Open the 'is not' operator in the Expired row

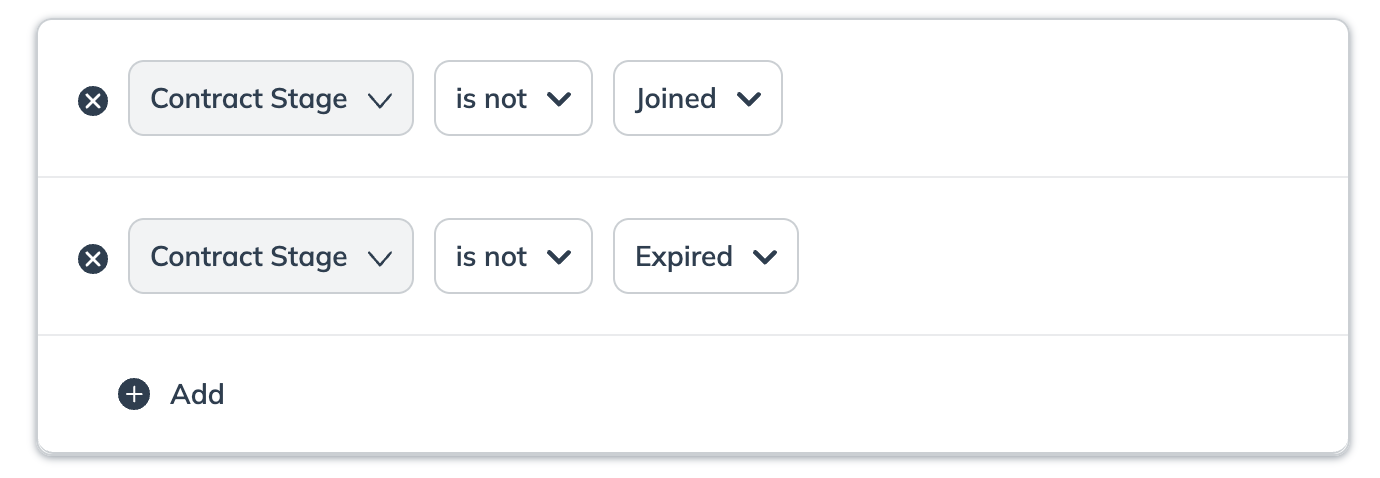(513, 256)
